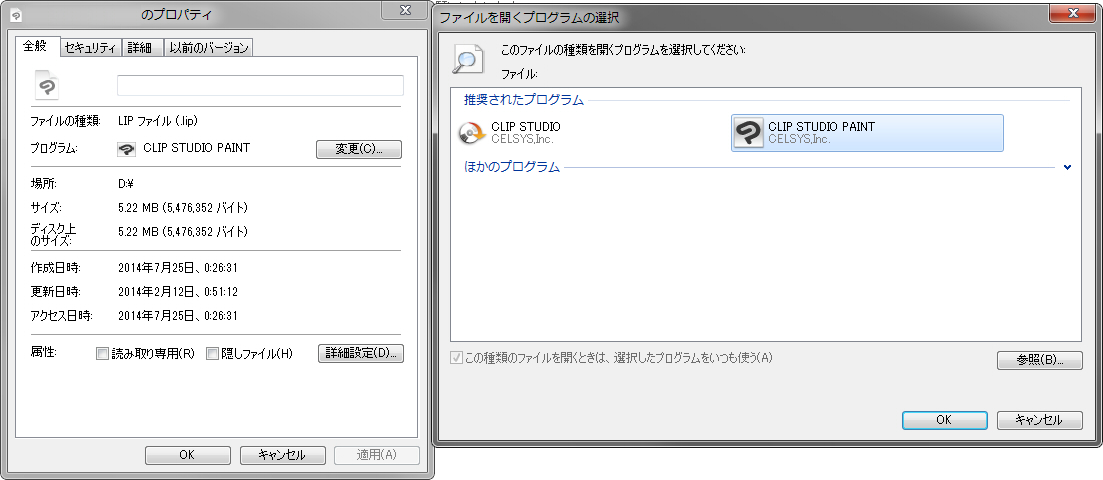Viewport: 1103px width, 480px height.
Task: Click the サイズ value 5.22 MB
Action: pos(183,208)
